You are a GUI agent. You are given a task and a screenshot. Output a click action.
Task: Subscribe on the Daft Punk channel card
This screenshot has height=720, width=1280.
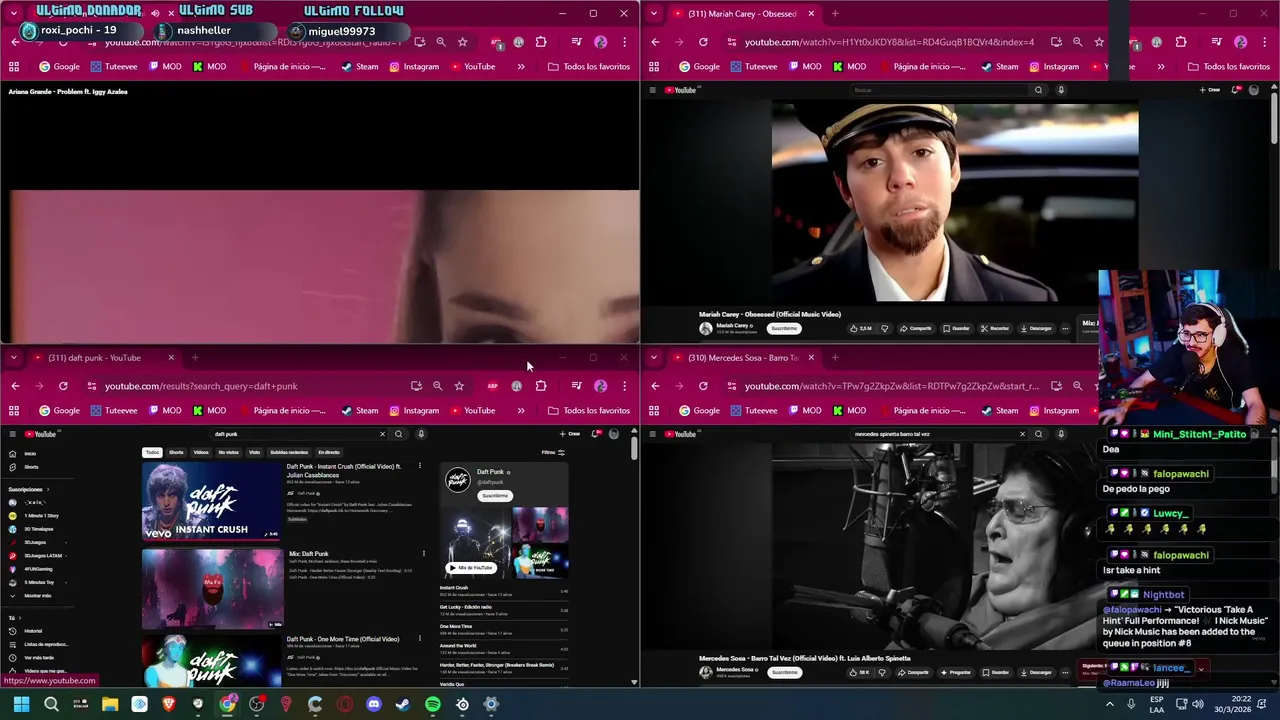pos(495,496)
